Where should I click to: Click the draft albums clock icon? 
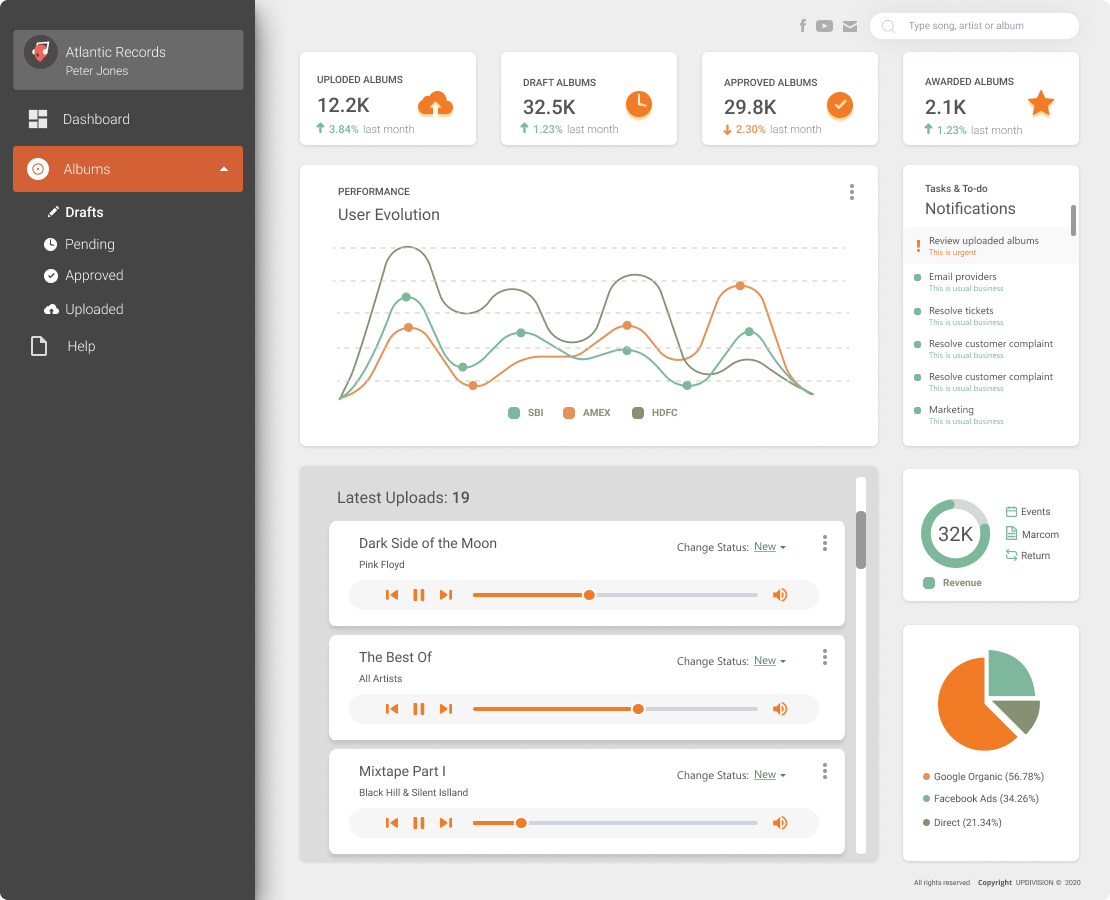pos(639,104)
